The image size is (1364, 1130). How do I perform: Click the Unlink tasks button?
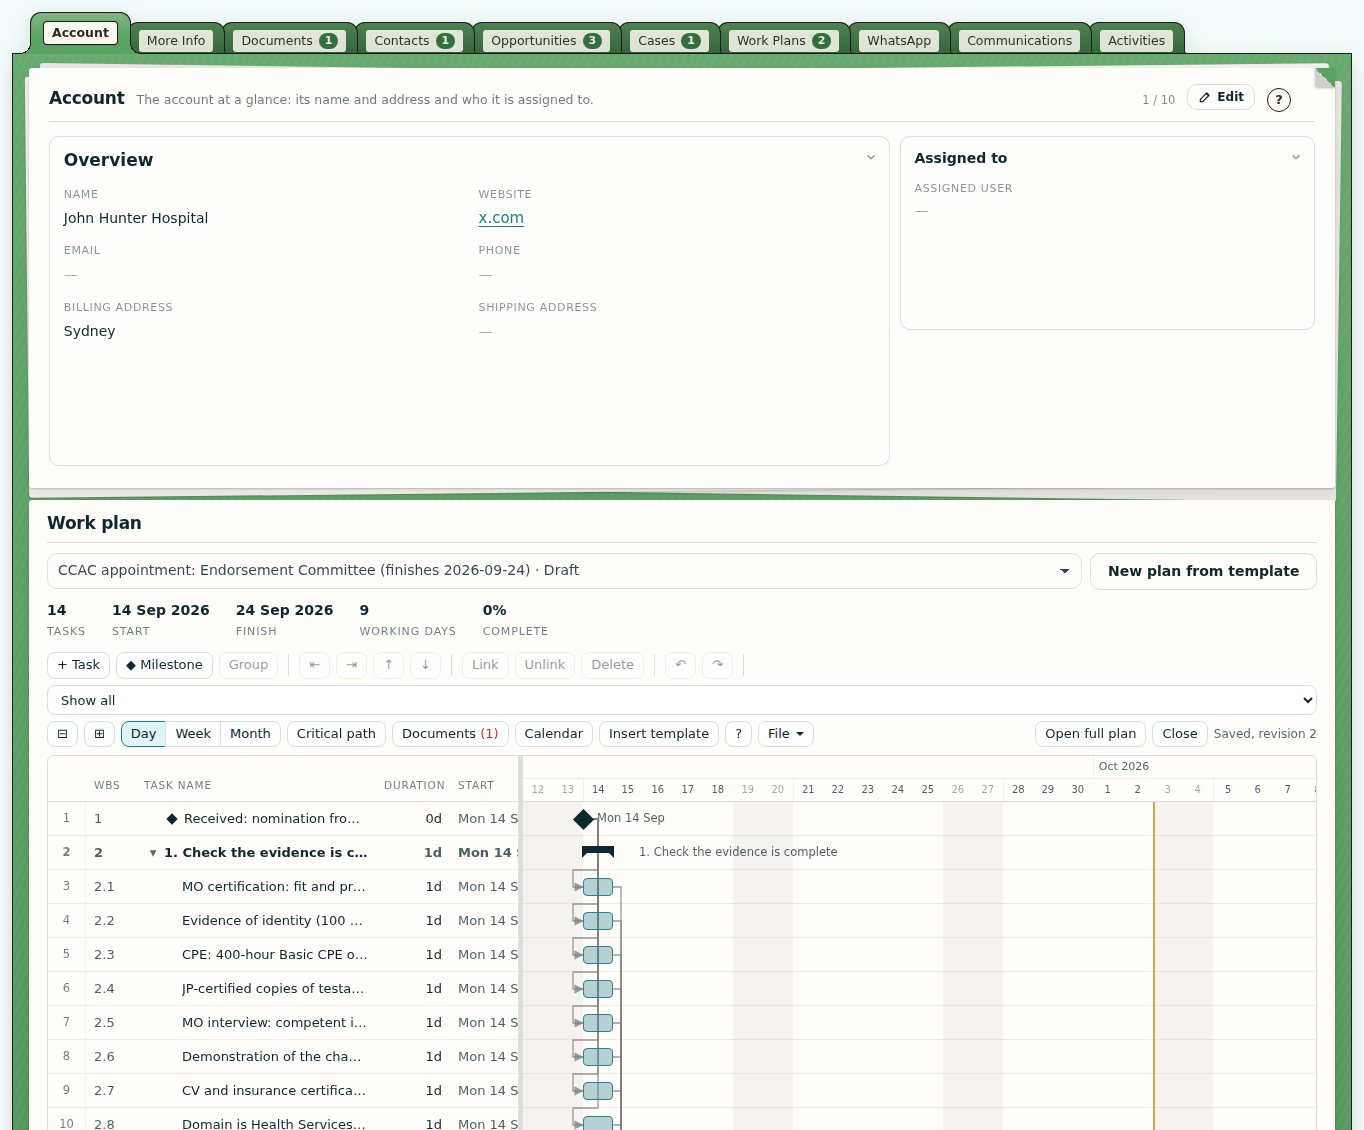545,665
